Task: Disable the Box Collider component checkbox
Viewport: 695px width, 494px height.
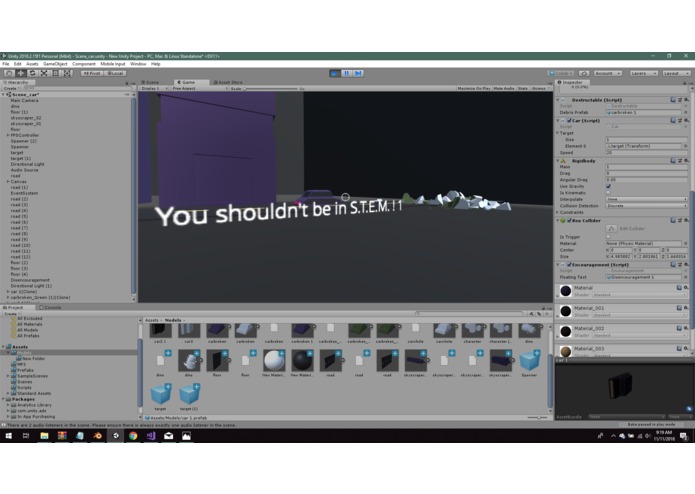Action: coord(569,220)
